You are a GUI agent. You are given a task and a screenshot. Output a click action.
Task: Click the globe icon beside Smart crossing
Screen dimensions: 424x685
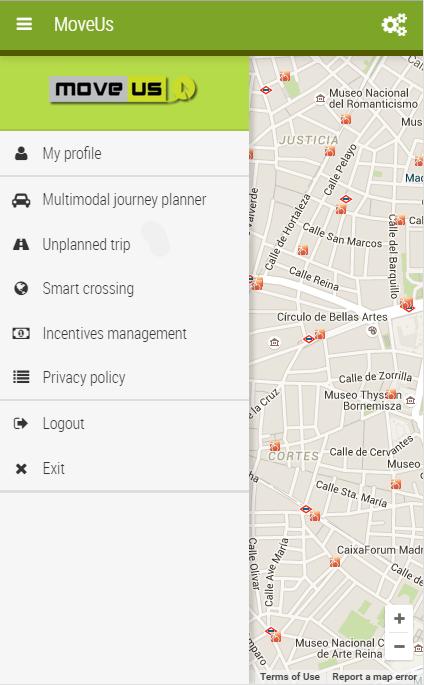21,289
